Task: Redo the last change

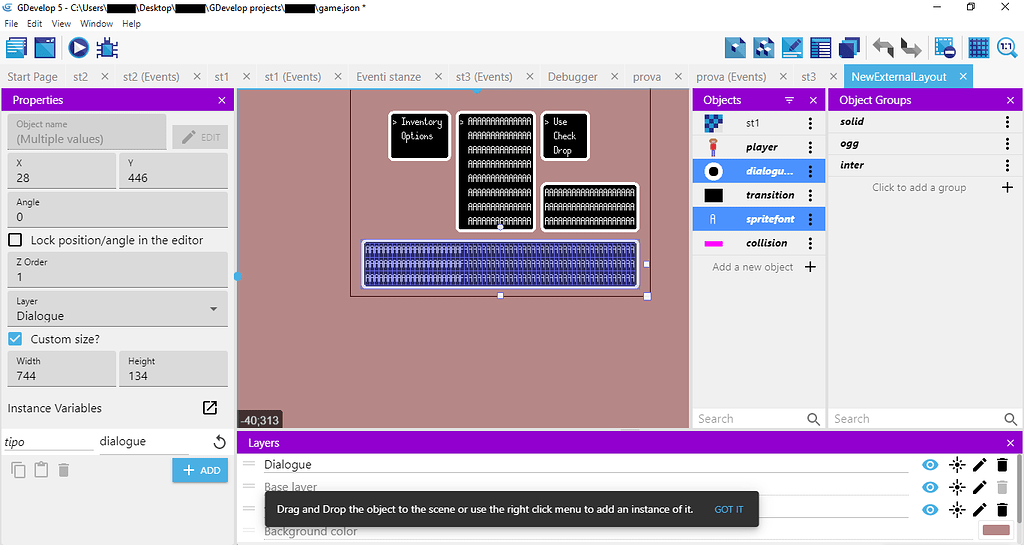Action: 911,48
